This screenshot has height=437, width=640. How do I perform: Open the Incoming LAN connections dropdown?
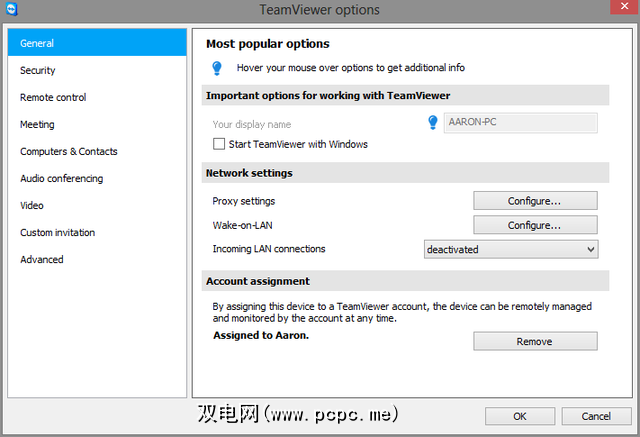tap(512, 249)
